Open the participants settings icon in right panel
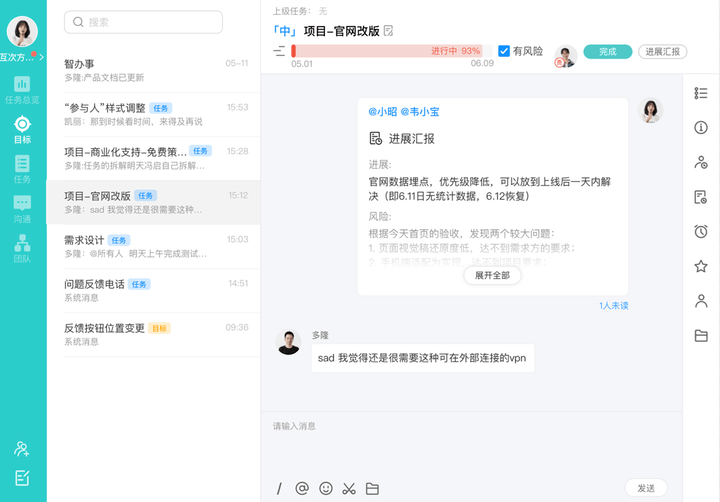Image resolution: width=720 pixels, height=502 pixels. coord(701,162)
